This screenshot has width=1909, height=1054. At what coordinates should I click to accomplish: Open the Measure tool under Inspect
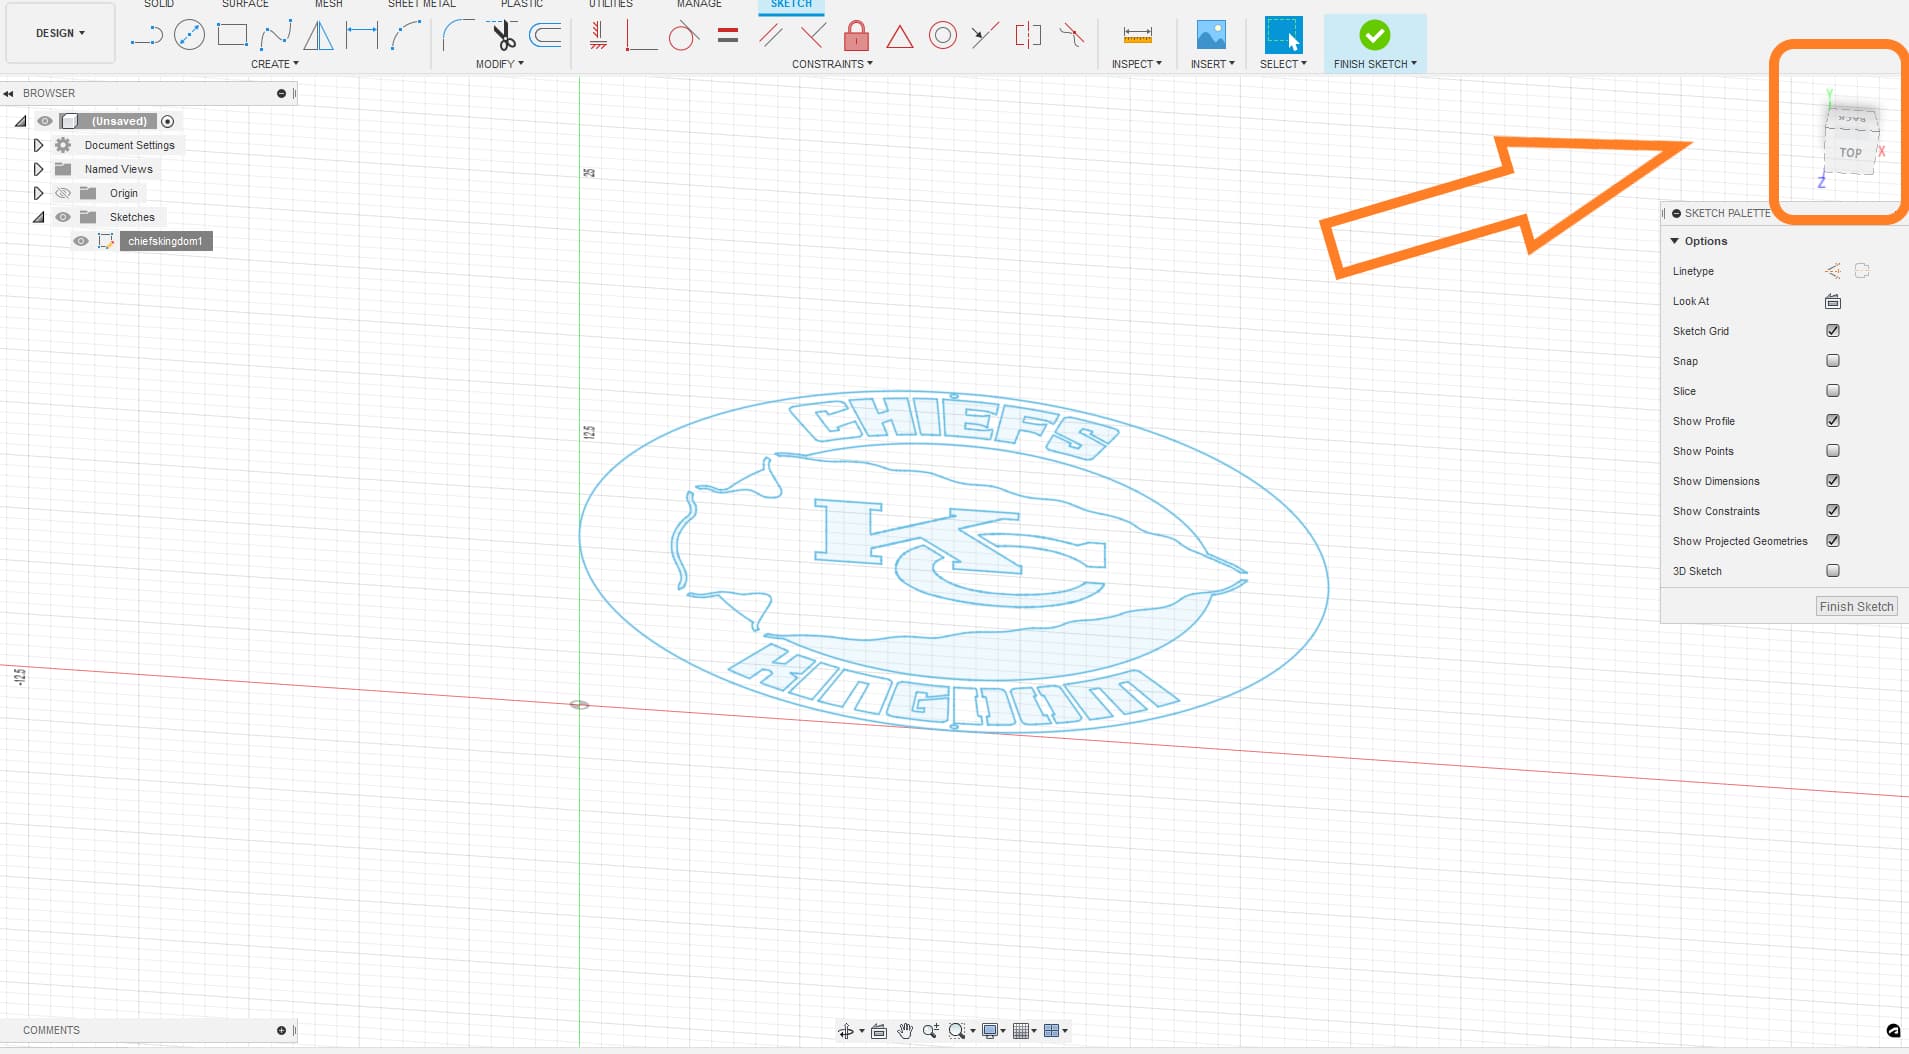[1137, 36]
